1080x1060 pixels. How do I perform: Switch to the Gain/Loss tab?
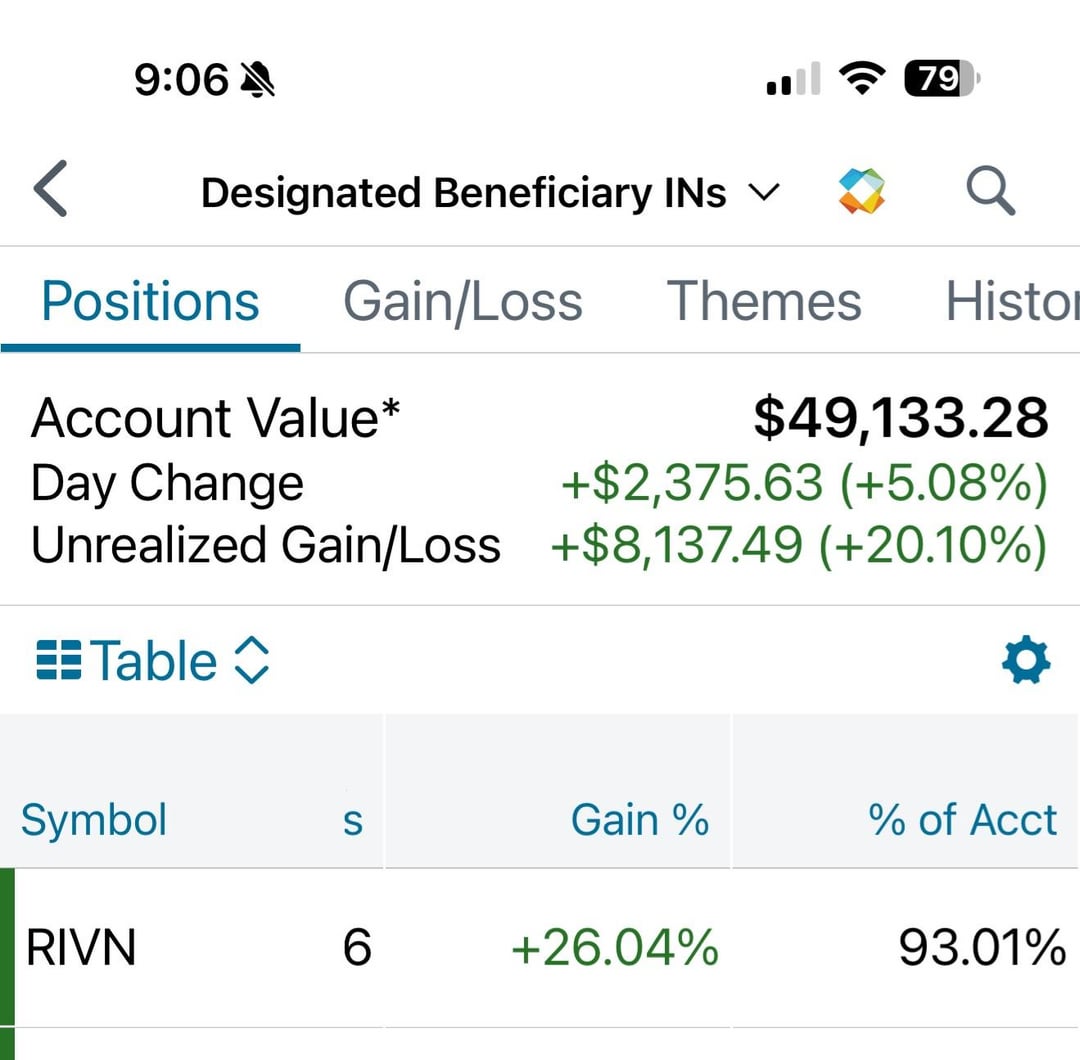(x=462, y=301)
